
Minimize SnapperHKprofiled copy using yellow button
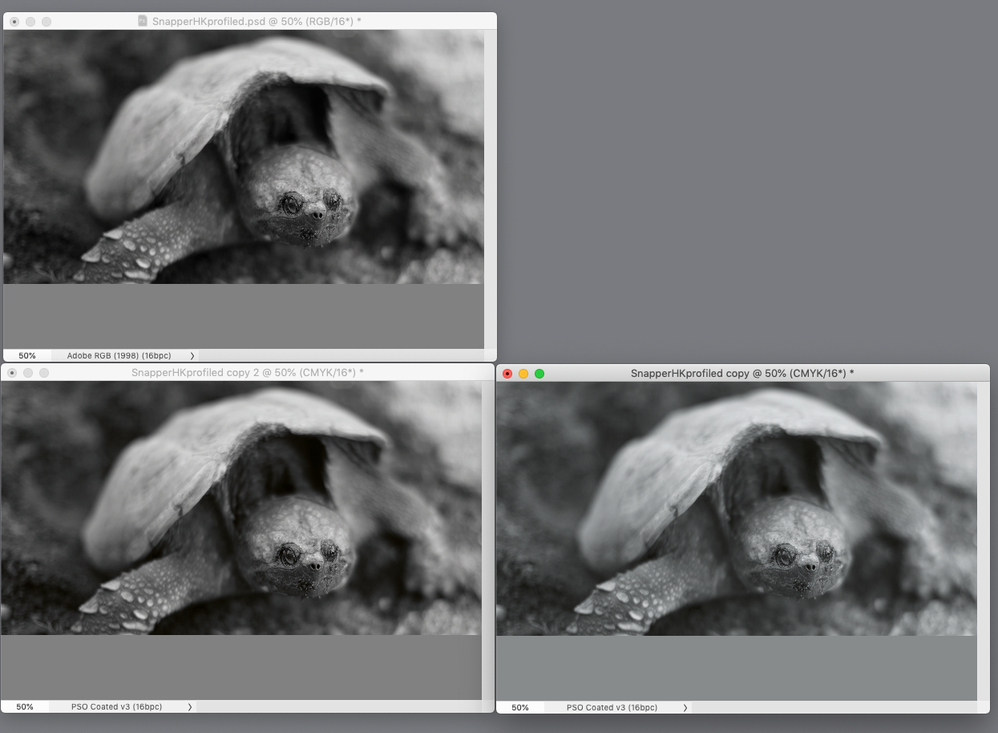click(523, 373)
